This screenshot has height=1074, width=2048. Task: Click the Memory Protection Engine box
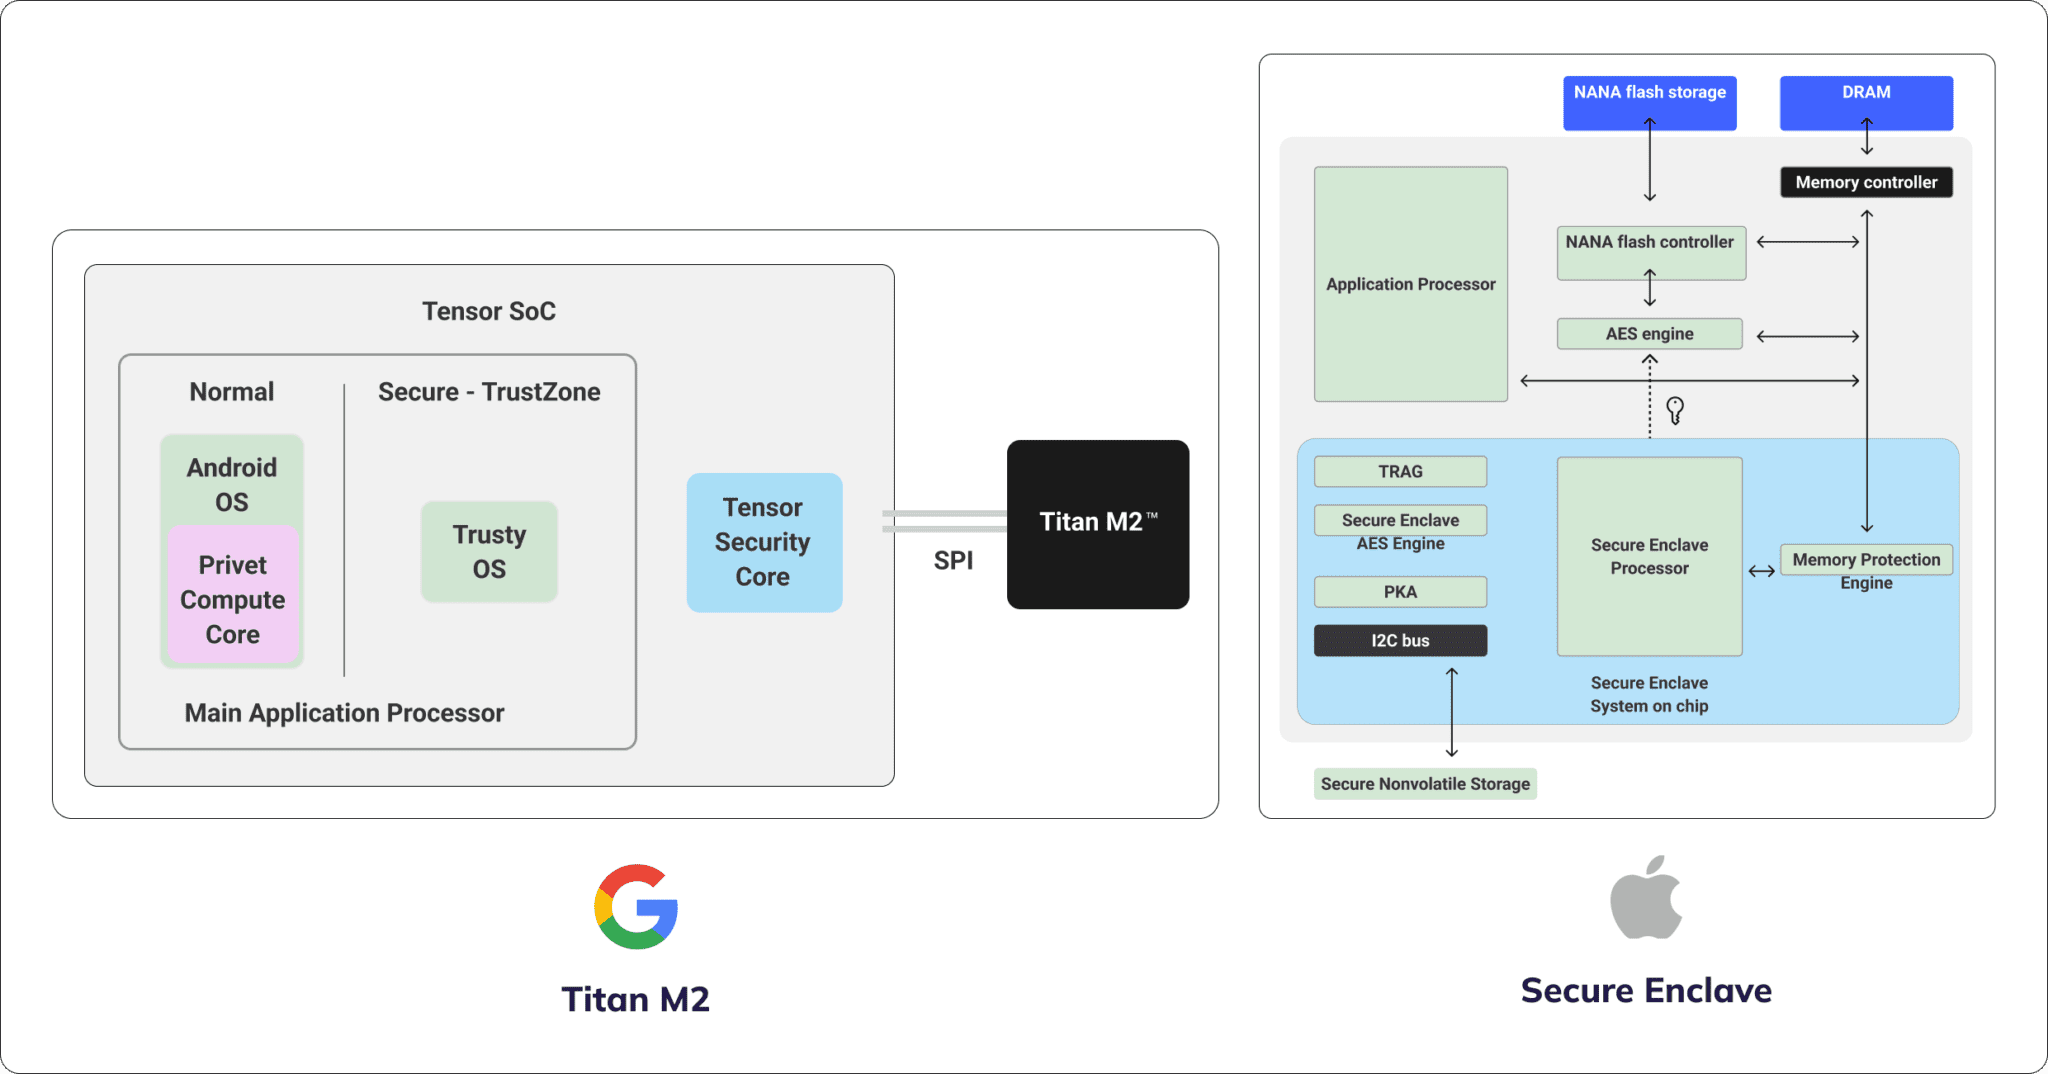coord(1865,560)
